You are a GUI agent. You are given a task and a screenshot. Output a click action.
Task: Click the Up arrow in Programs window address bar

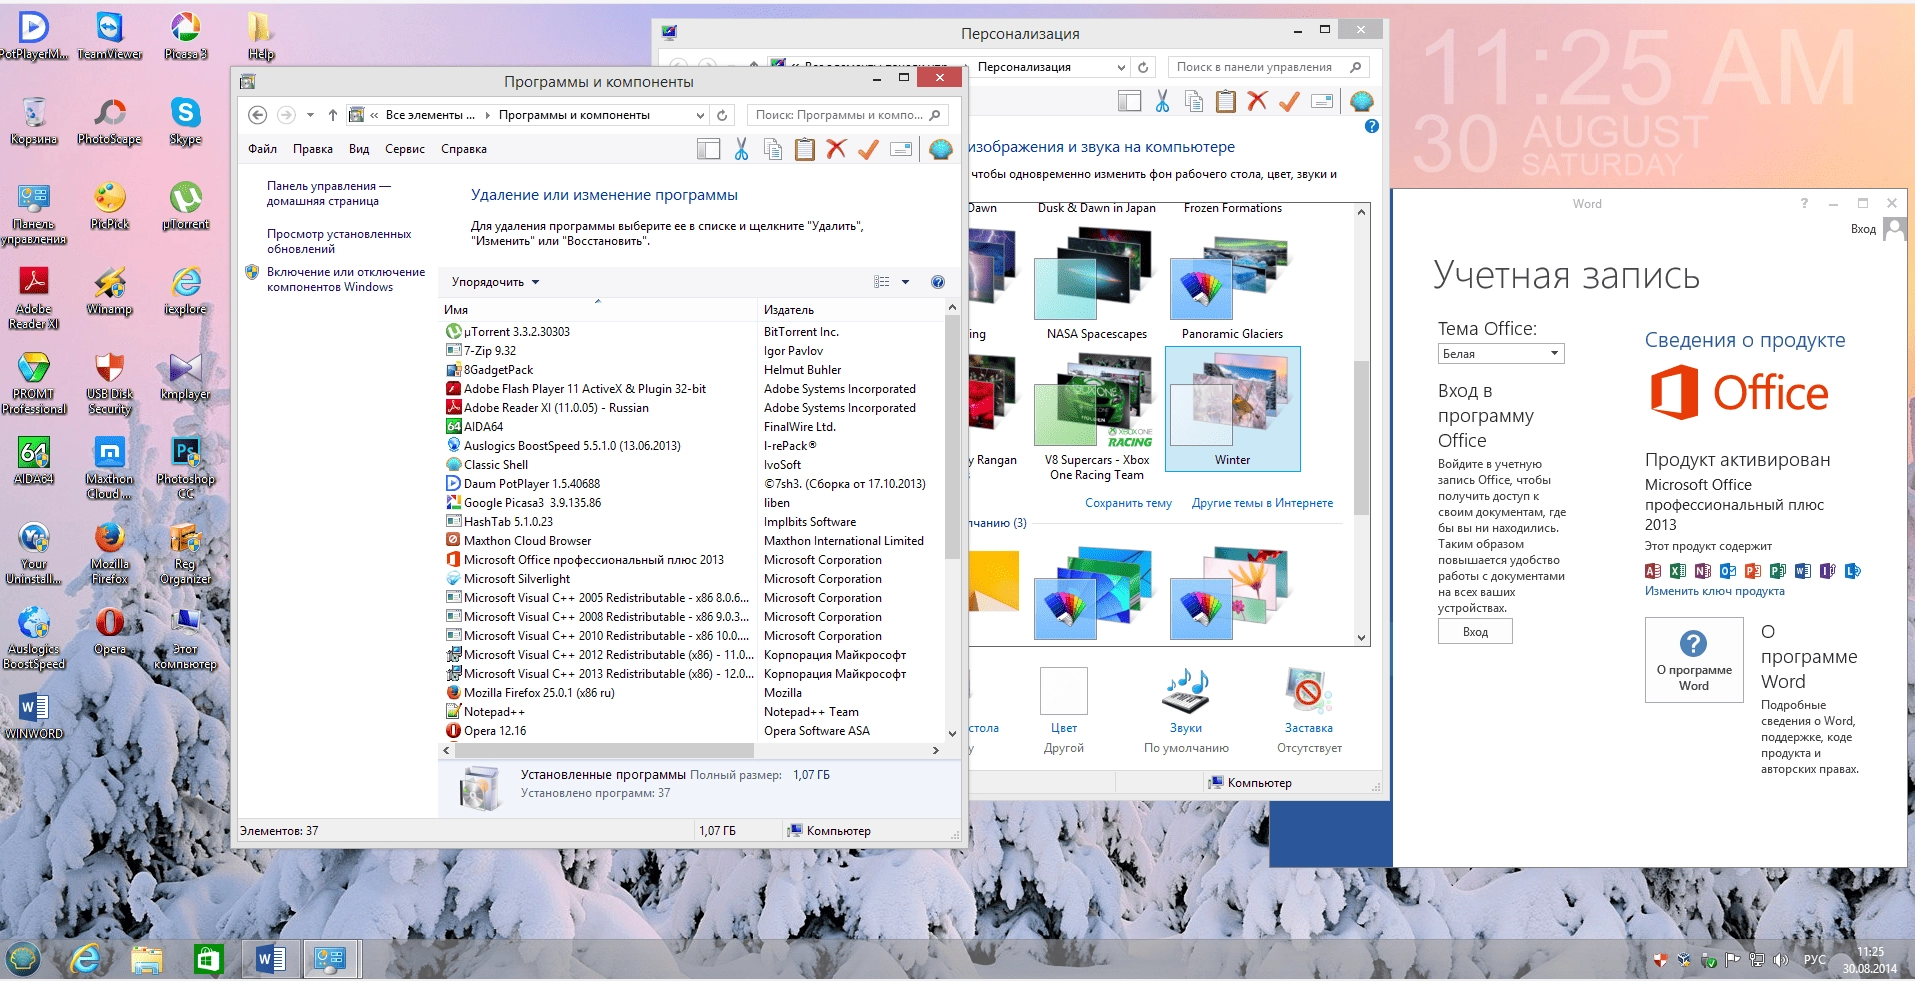332,115
